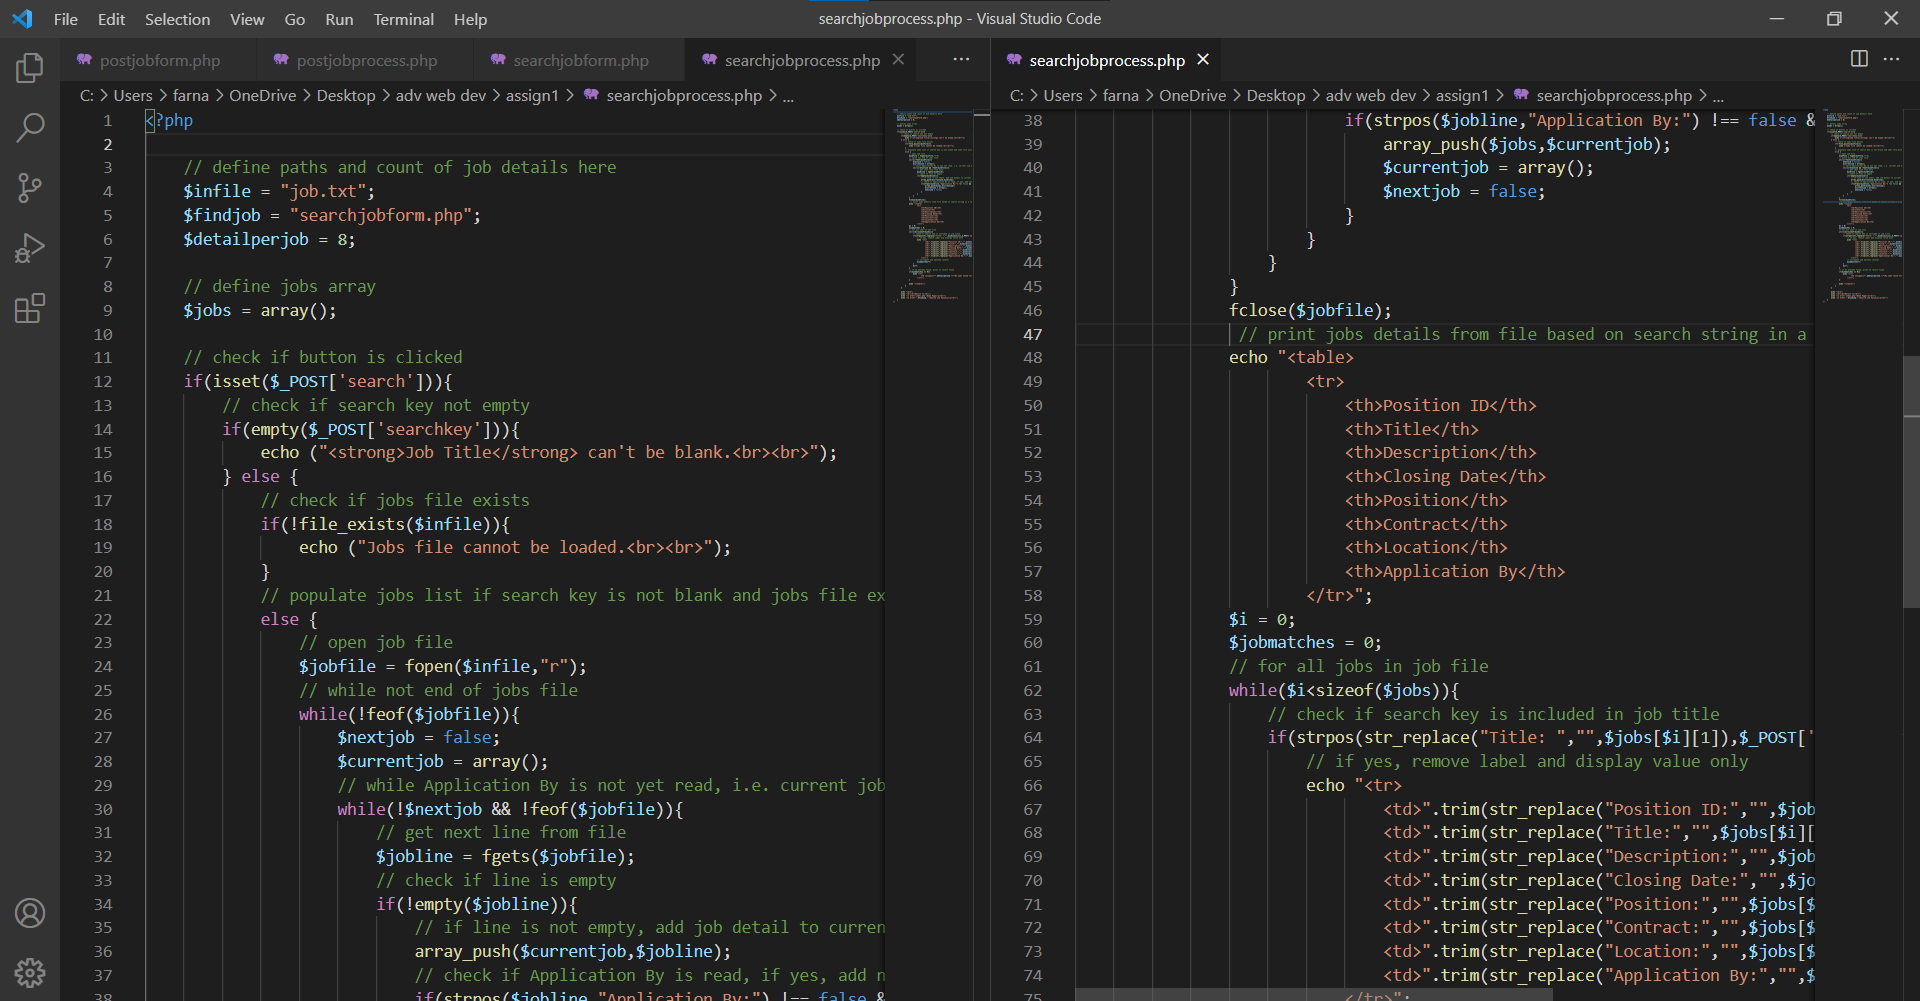Select right group searchjobprocess.php tab

(1106, 60)
